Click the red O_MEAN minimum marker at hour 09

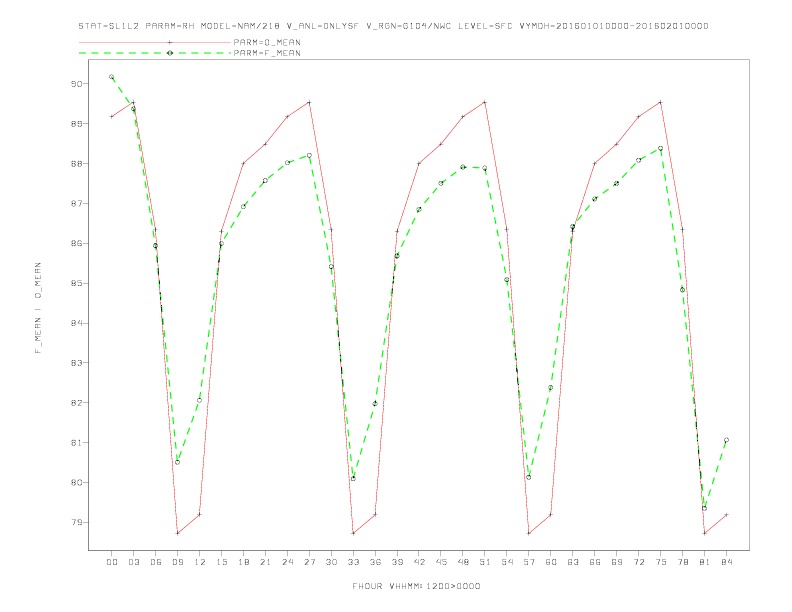tap(177, 533)
